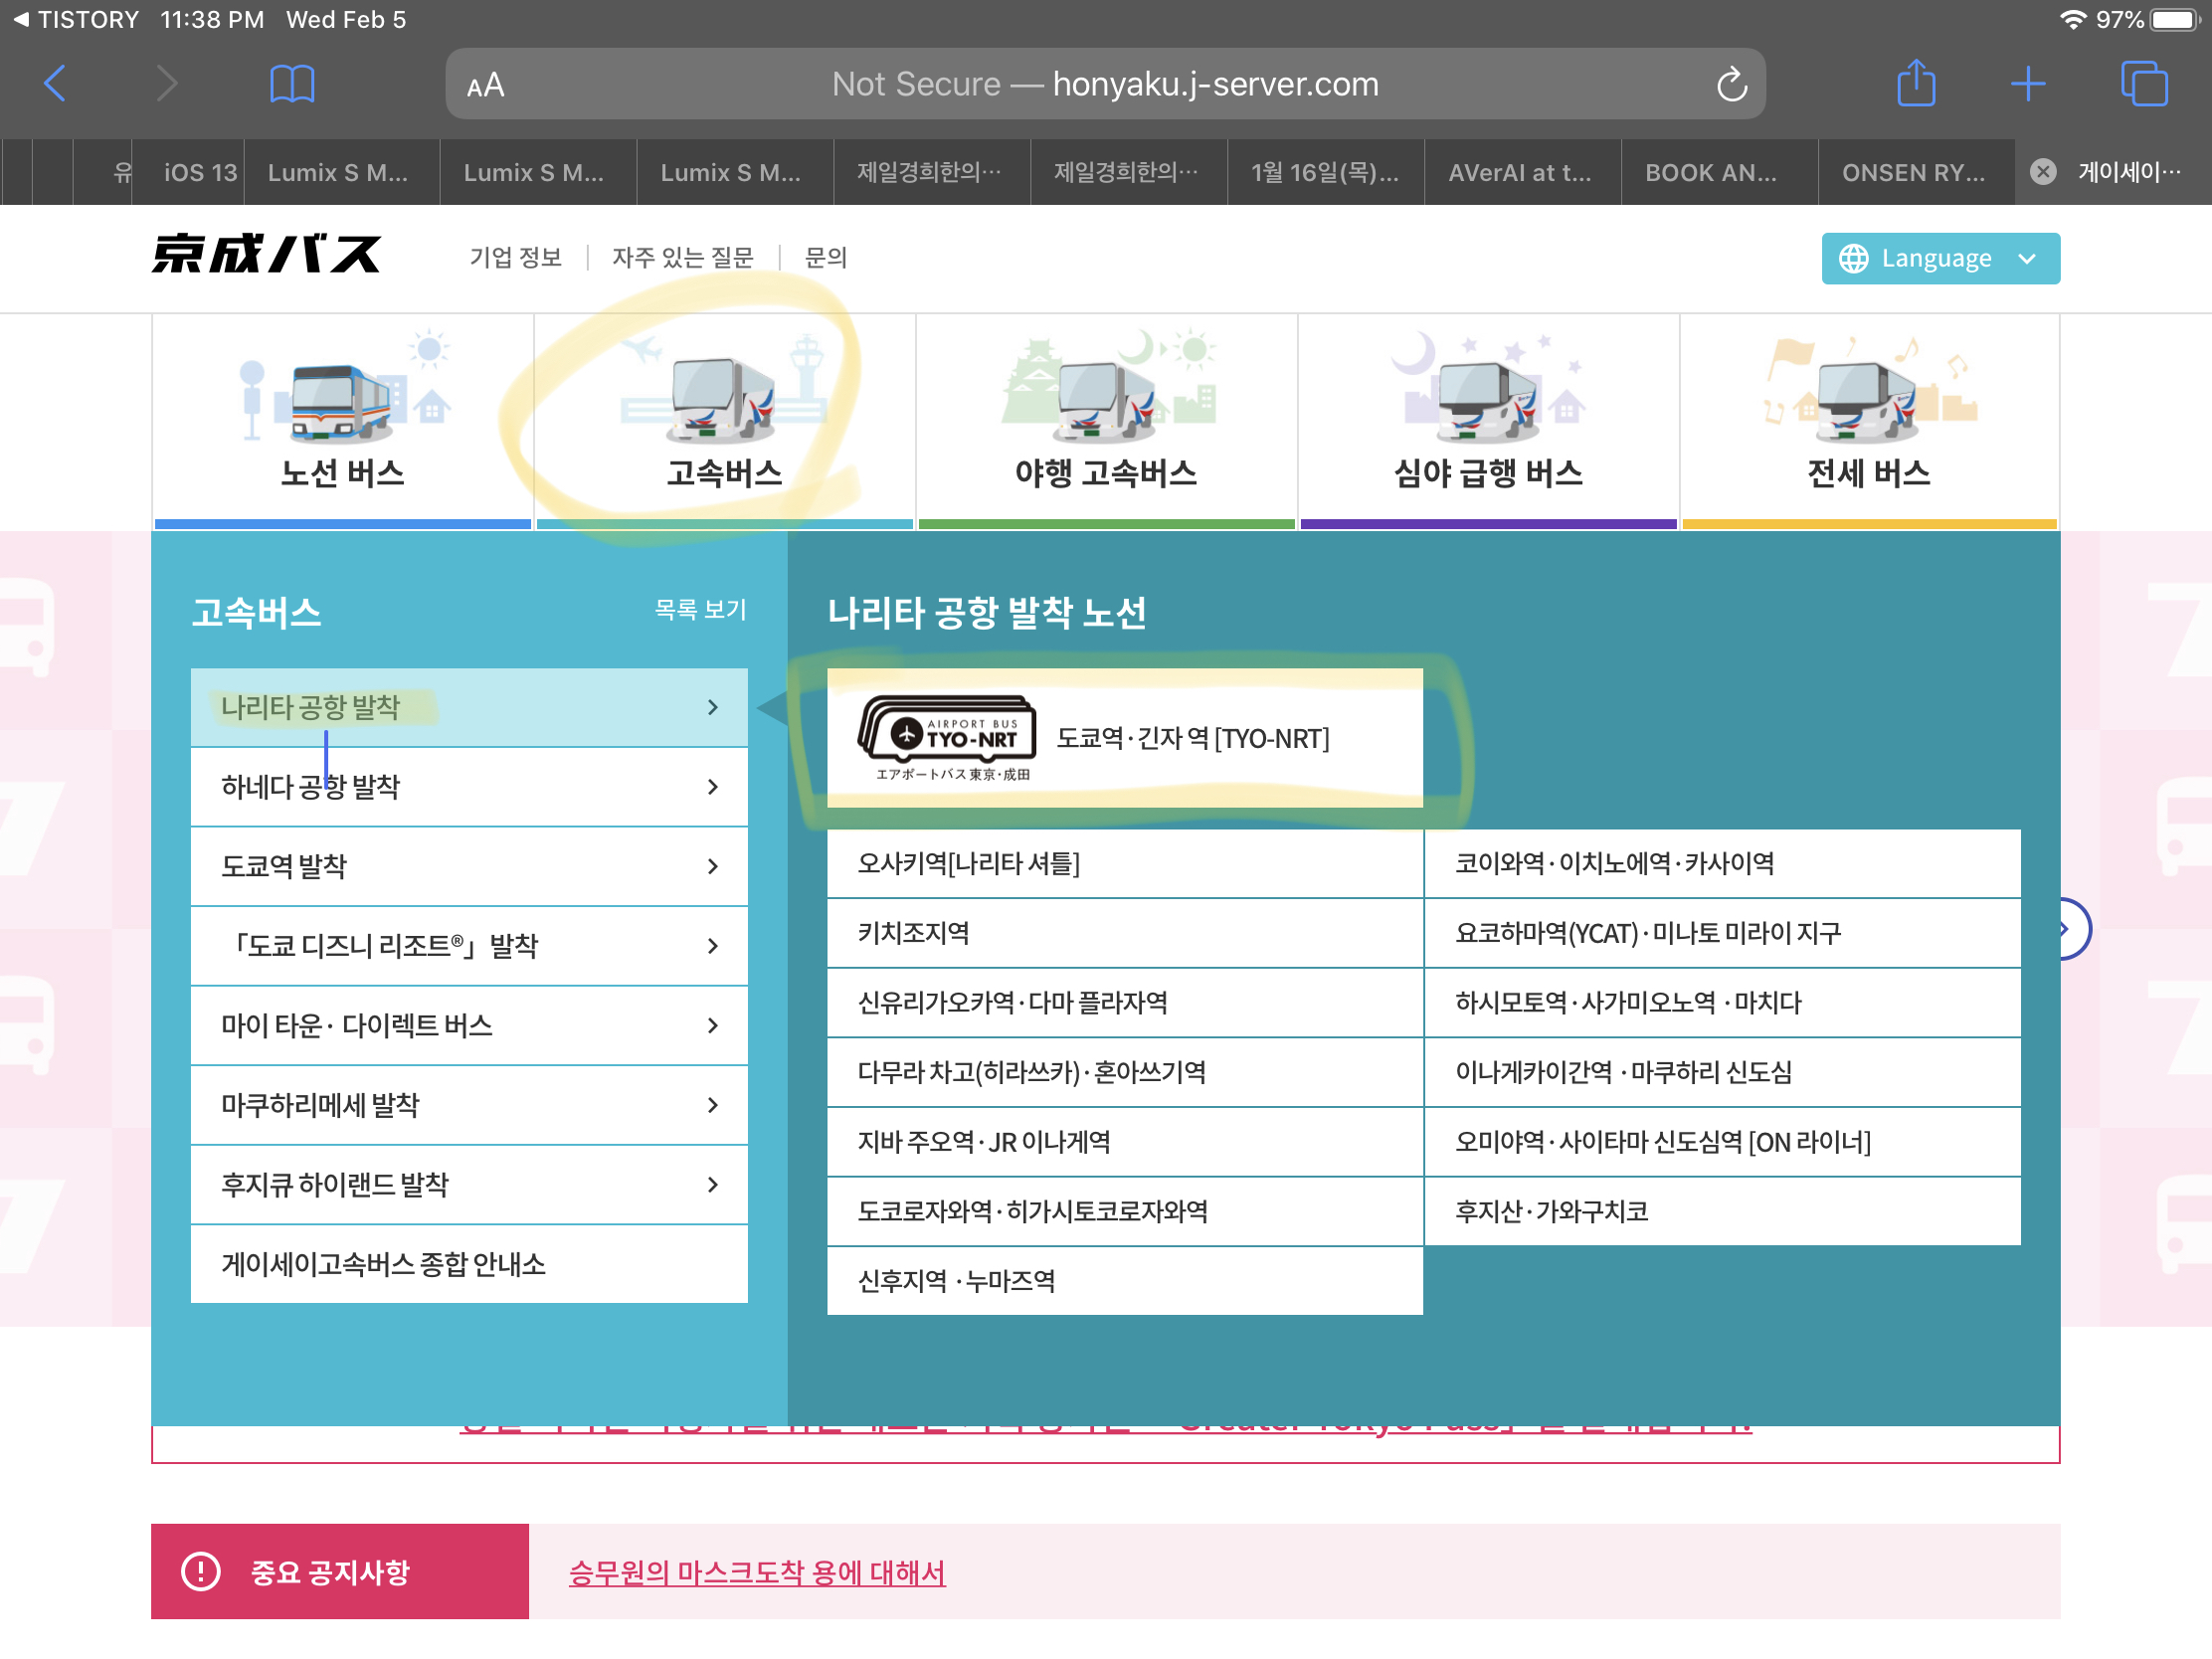
Task: Click the 중요 공지사항 alert icon
Action: [201, 1572]
